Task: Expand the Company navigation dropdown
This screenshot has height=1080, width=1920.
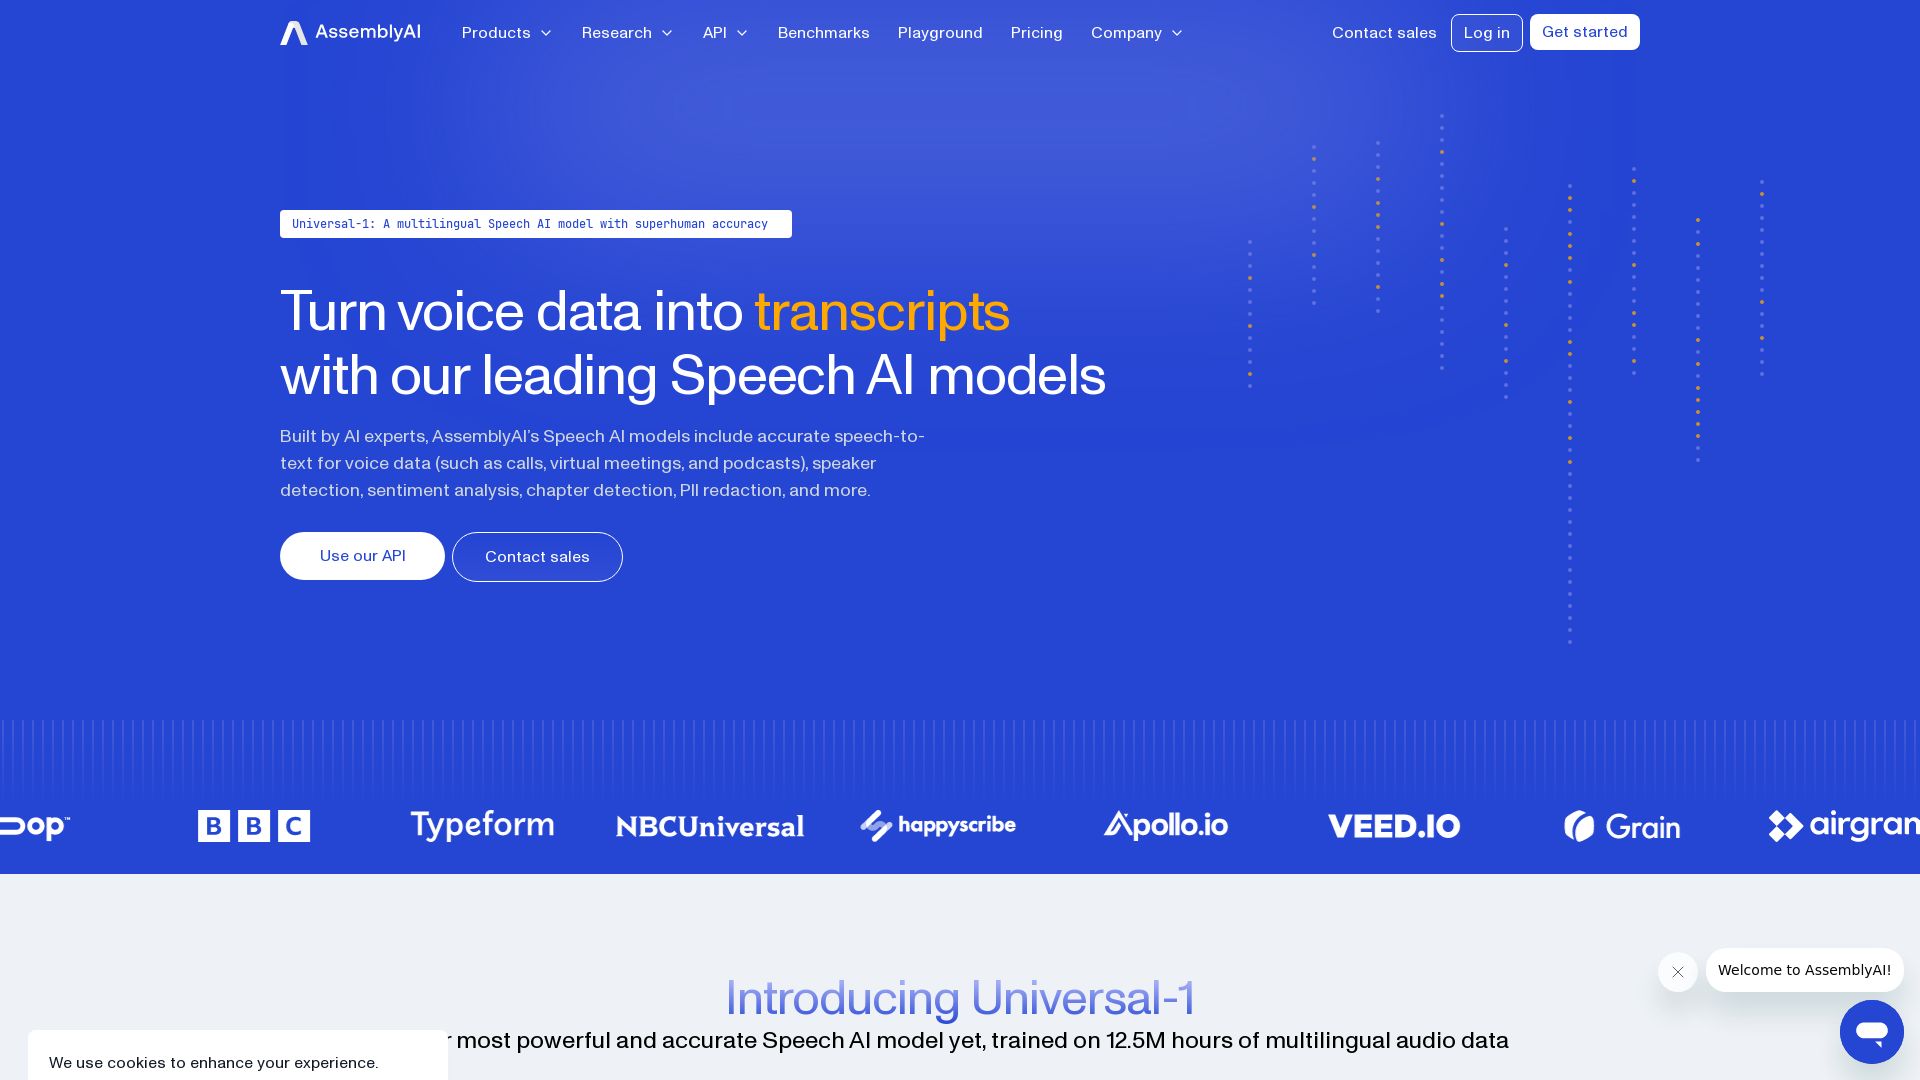Action: click(x=1134, y=33)
